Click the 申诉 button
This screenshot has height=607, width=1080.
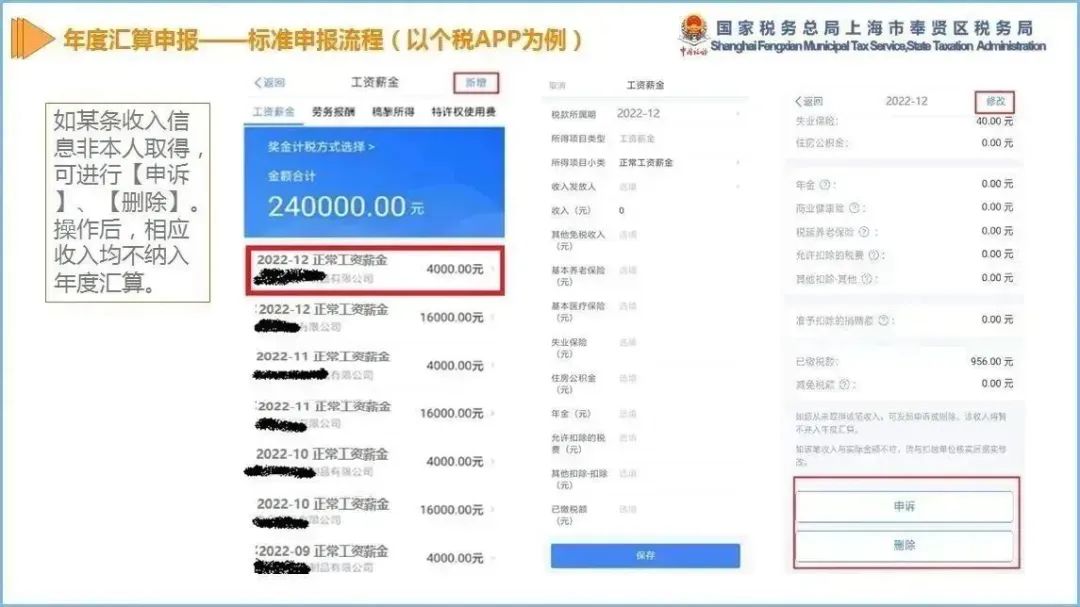(x=904, y=506)
